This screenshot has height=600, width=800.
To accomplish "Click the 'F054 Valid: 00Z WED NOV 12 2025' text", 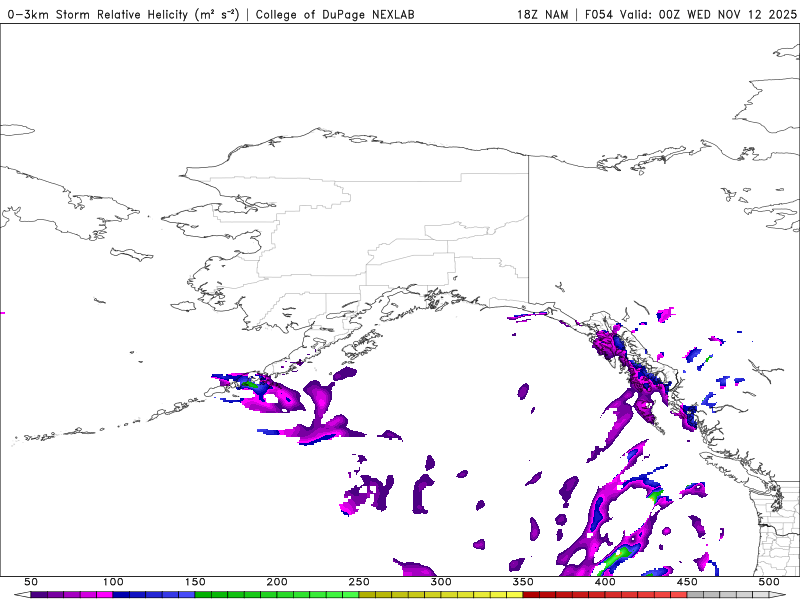I will (691, 14).
